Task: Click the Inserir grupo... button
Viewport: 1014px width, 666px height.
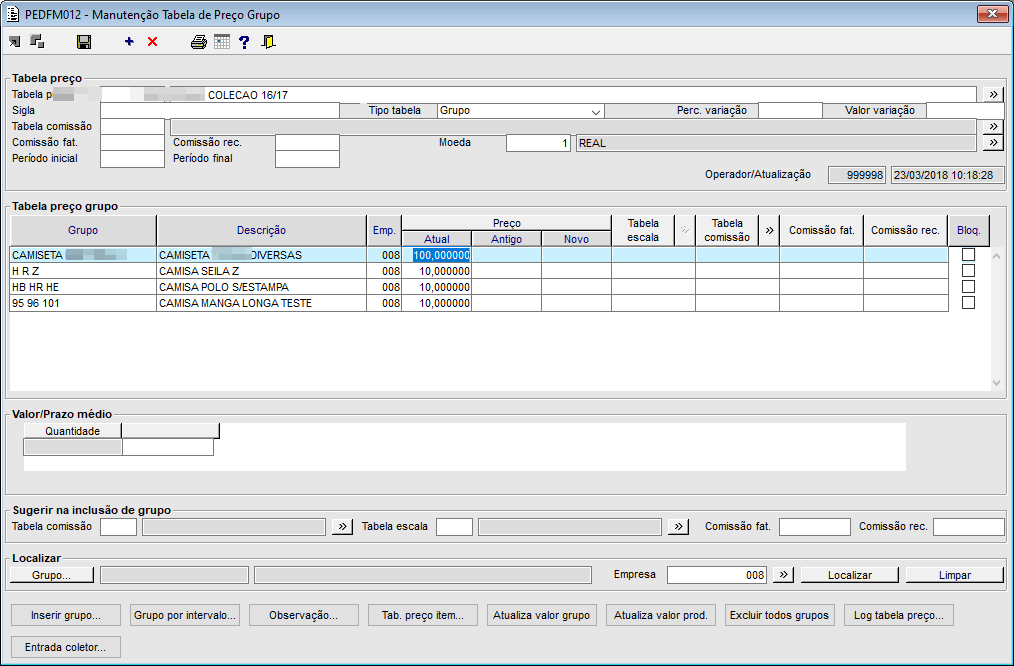Action: [x=66, y=616]
